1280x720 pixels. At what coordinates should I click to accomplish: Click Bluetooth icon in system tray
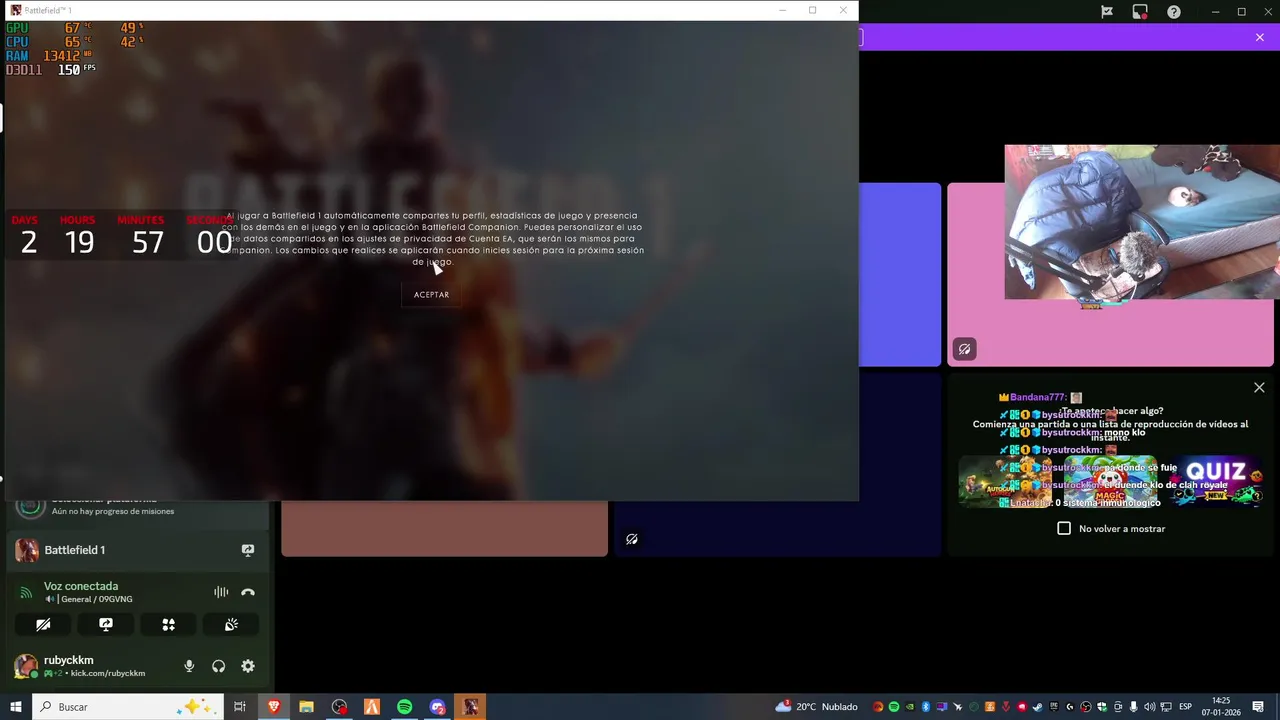point(926,707)
